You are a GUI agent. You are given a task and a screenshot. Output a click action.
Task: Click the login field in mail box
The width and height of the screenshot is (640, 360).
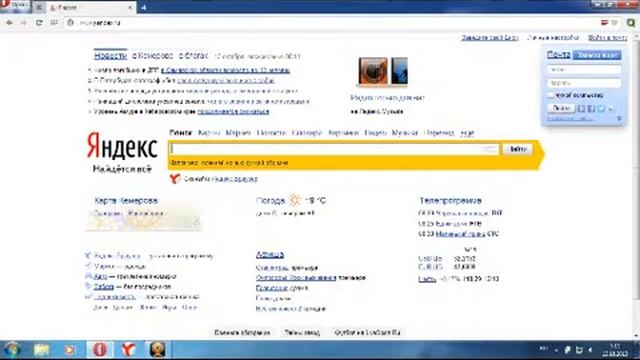click(584, 70)
